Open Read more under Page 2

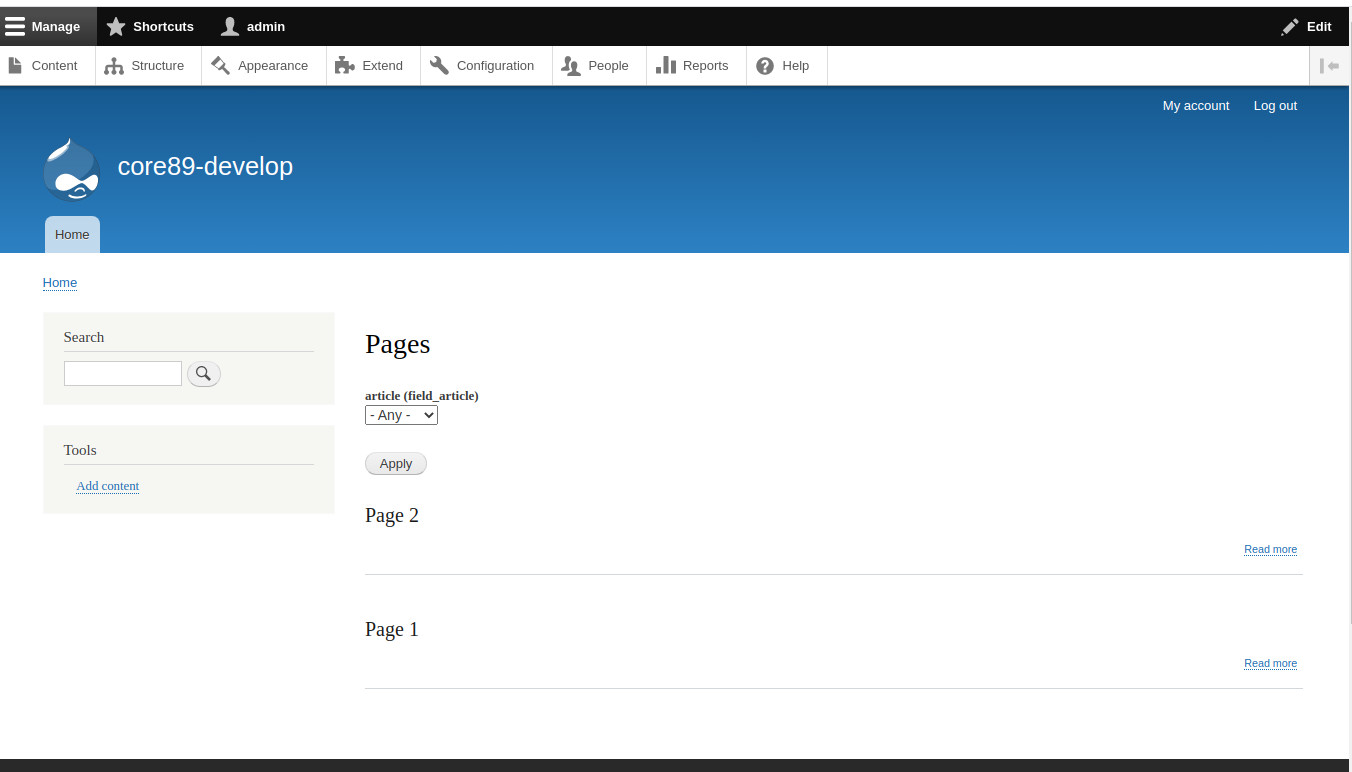tap(1270, 549)
